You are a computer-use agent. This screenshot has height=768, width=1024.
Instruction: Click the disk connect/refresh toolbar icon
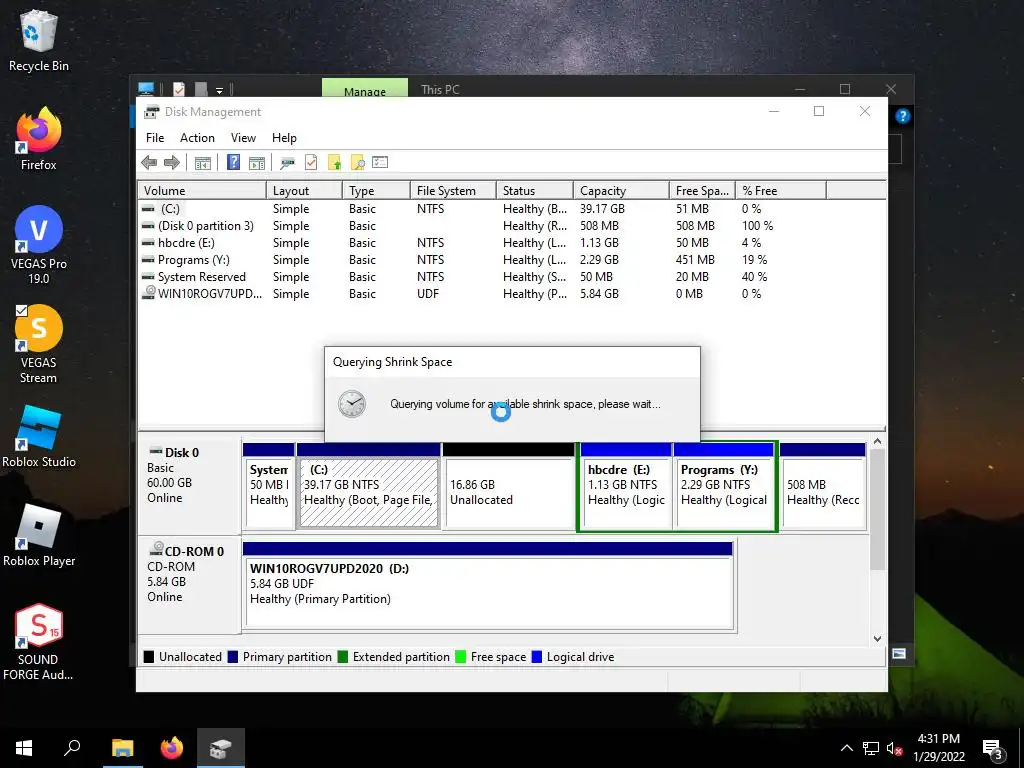pyautogui.click(x=287, y=163)
